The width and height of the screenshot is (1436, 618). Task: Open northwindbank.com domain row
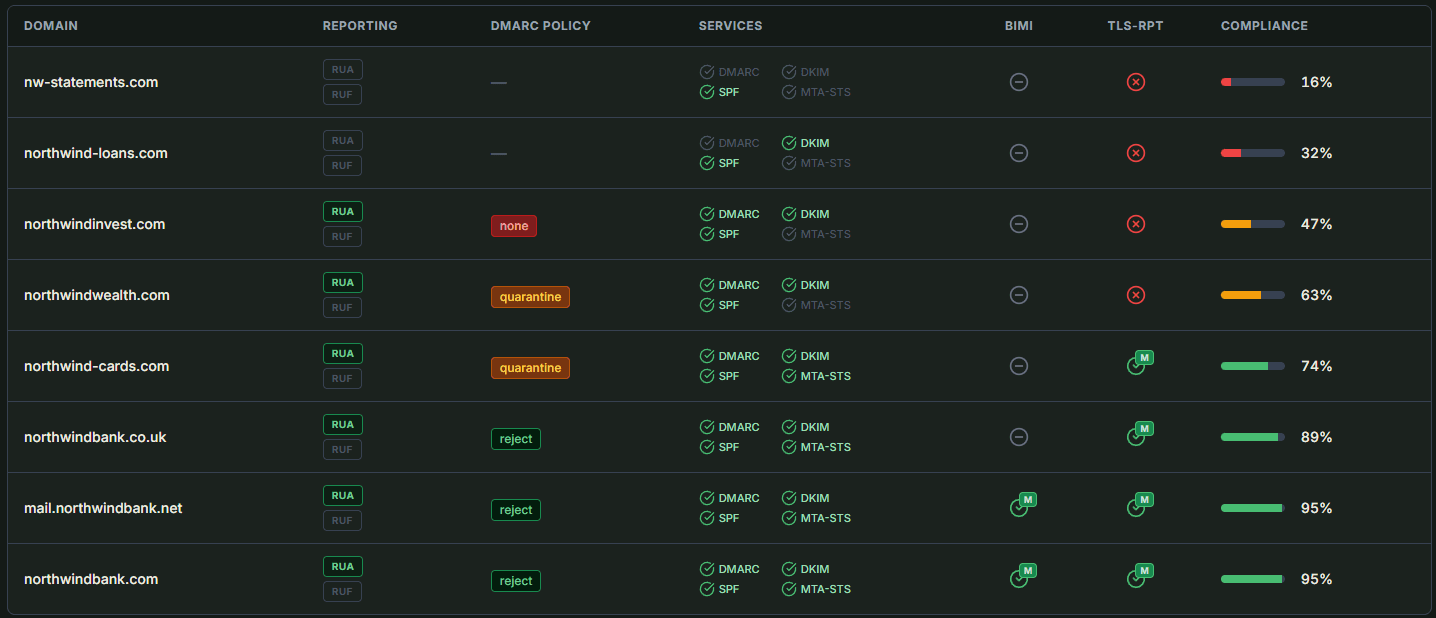pos(719,579)
